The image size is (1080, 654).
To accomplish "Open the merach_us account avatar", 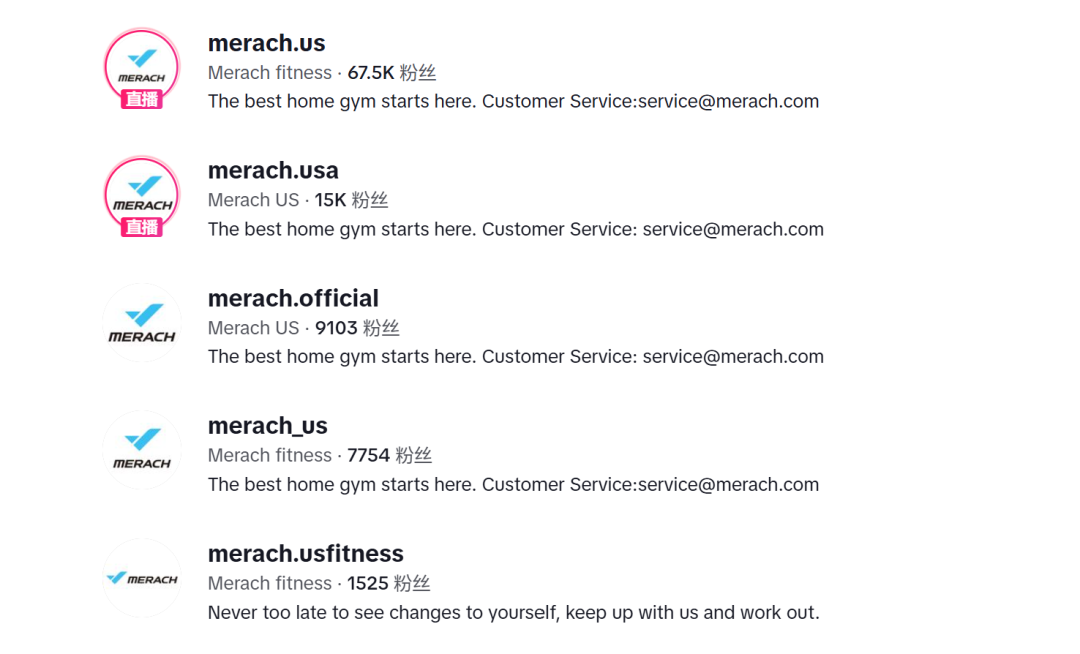I will (141, 449).
